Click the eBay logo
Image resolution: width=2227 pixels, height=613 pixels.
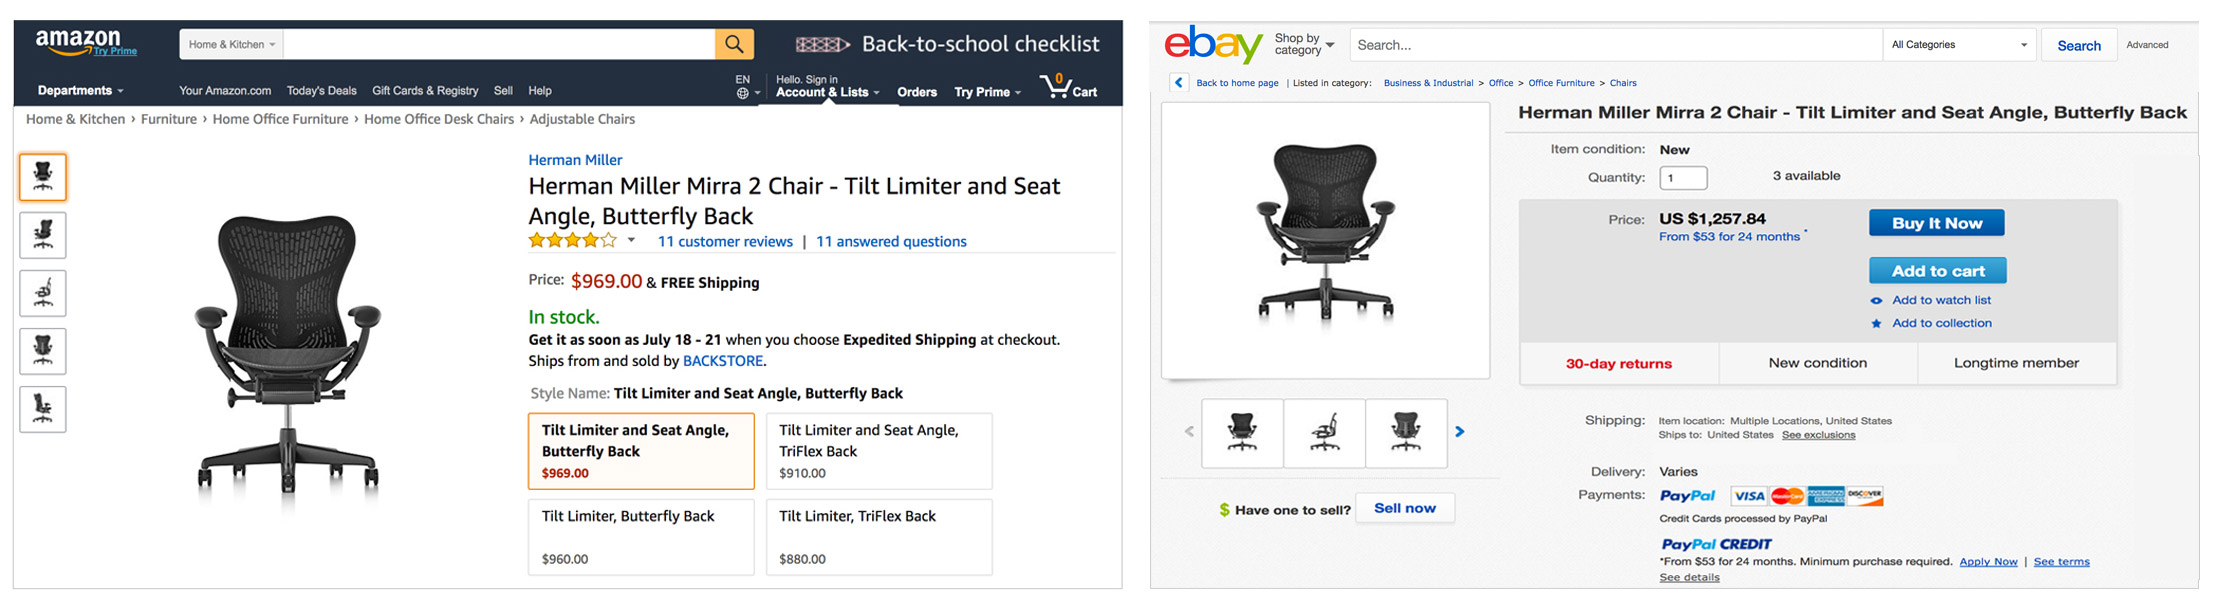point(1213,45)
